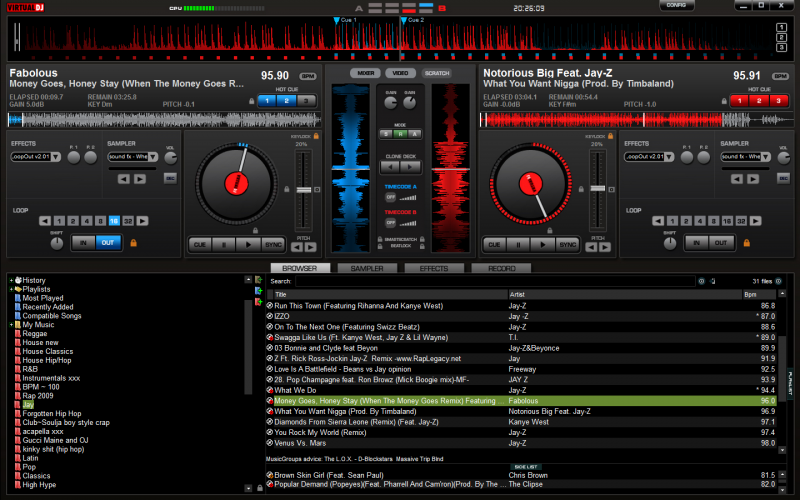Turn Timecode B off toggle
The height and width of the screenshot is (500, 800).
pos(390,222)
